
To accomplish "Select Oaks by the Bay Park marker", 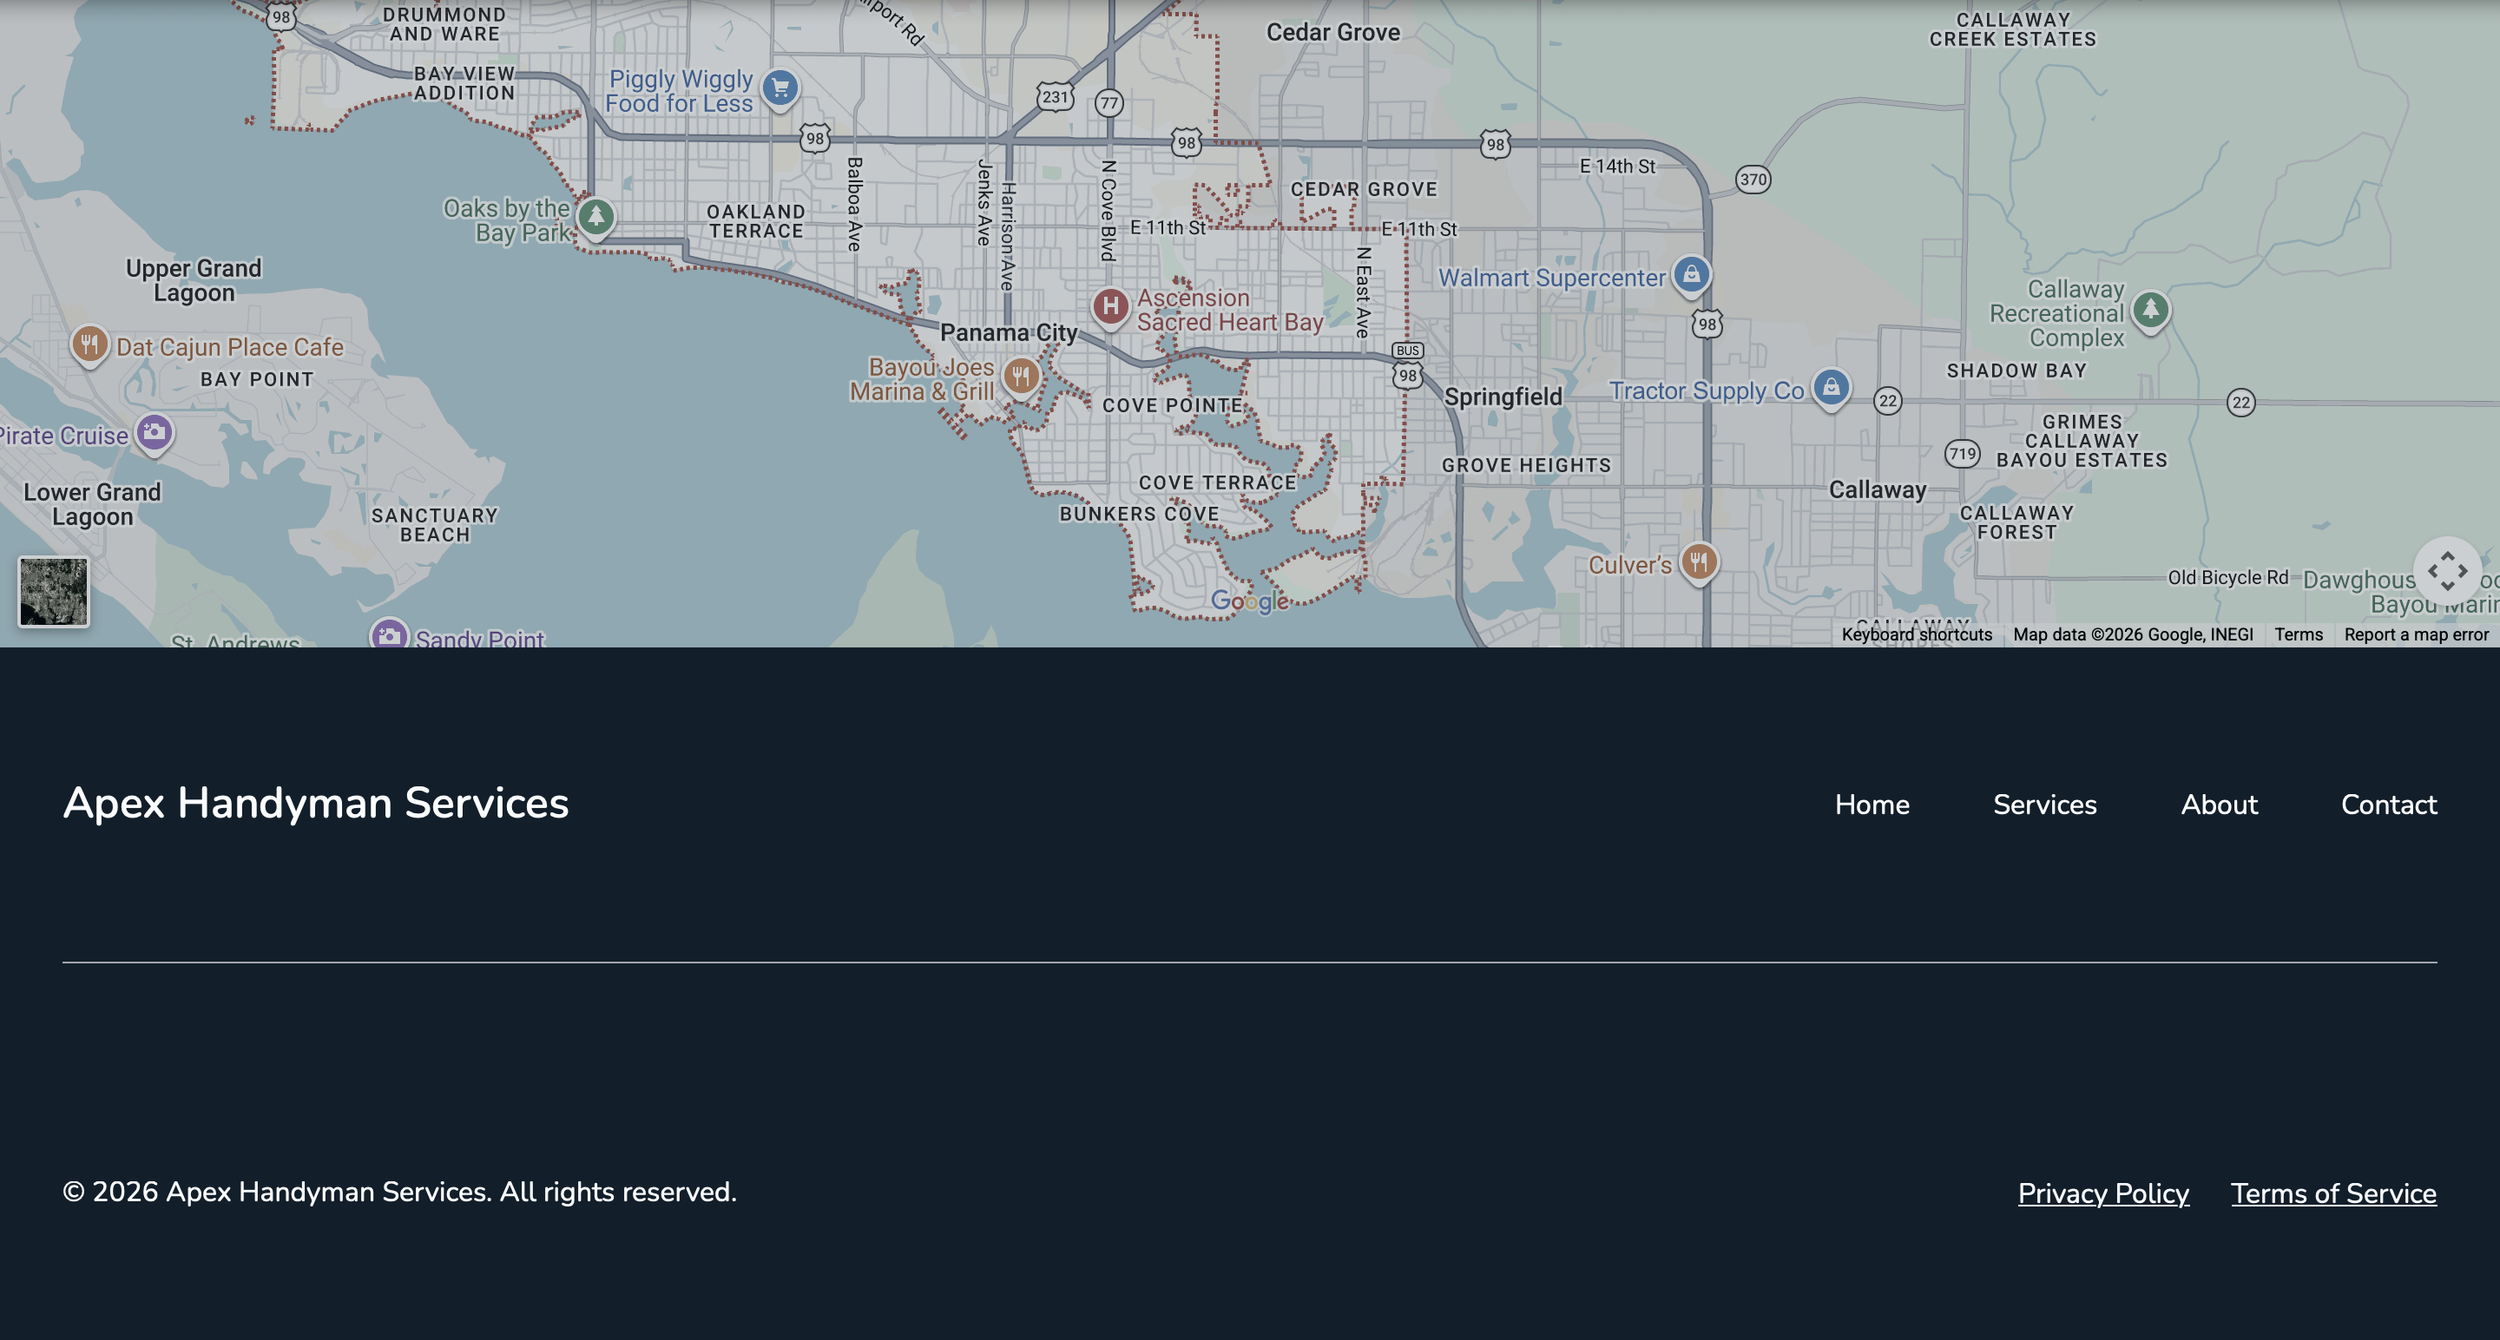I will tap(596, 216).
